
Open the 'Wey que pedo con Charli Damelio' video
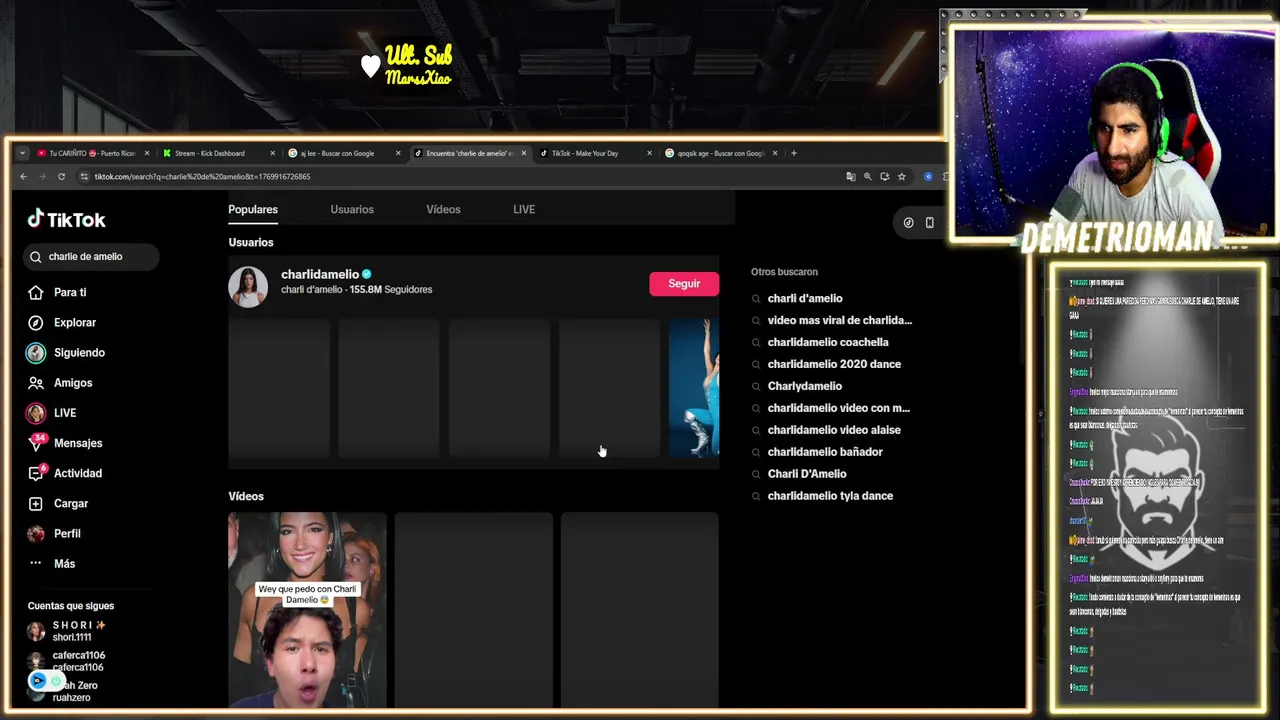click(x=307, y=610)
